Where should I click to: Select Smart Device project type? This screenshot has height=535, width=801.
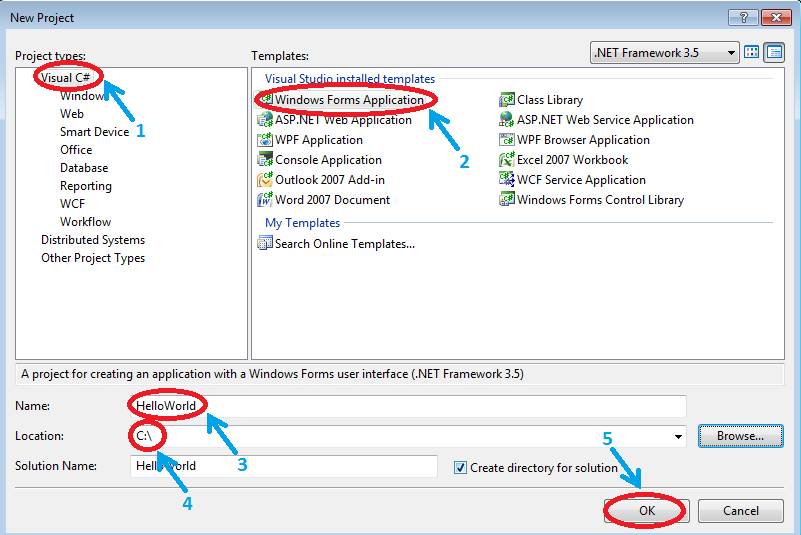click(95, 132)
